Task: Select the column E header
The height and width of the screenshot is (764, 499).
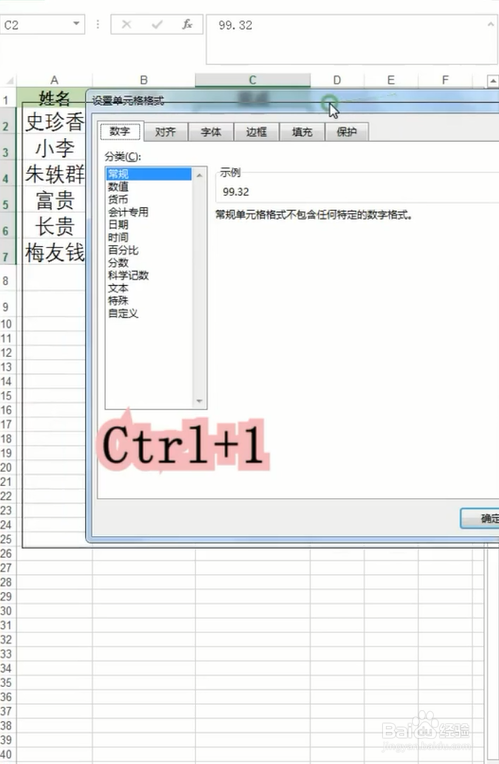Action: pos(391,80)
